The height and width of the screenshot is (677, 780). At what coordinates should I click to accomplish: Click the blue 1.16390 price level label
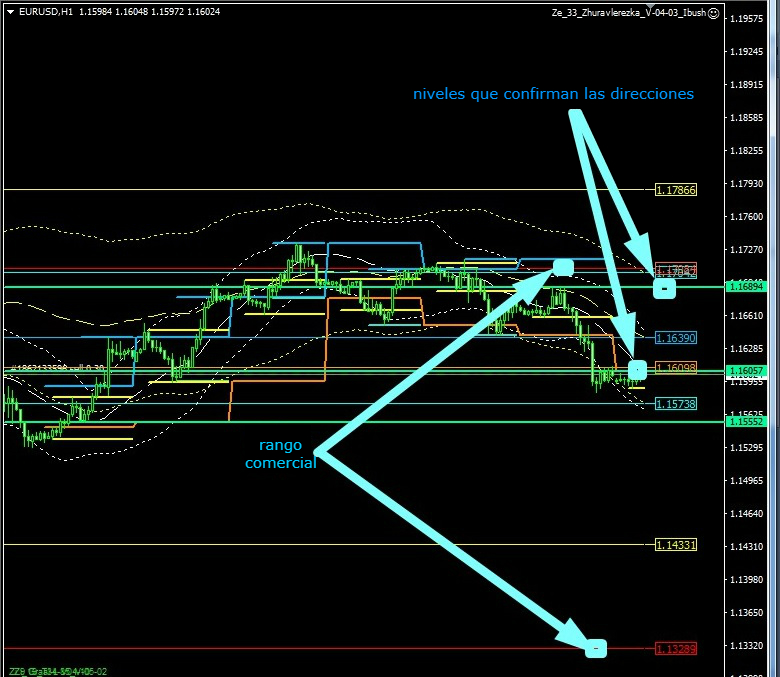click(x=676, y=338)
